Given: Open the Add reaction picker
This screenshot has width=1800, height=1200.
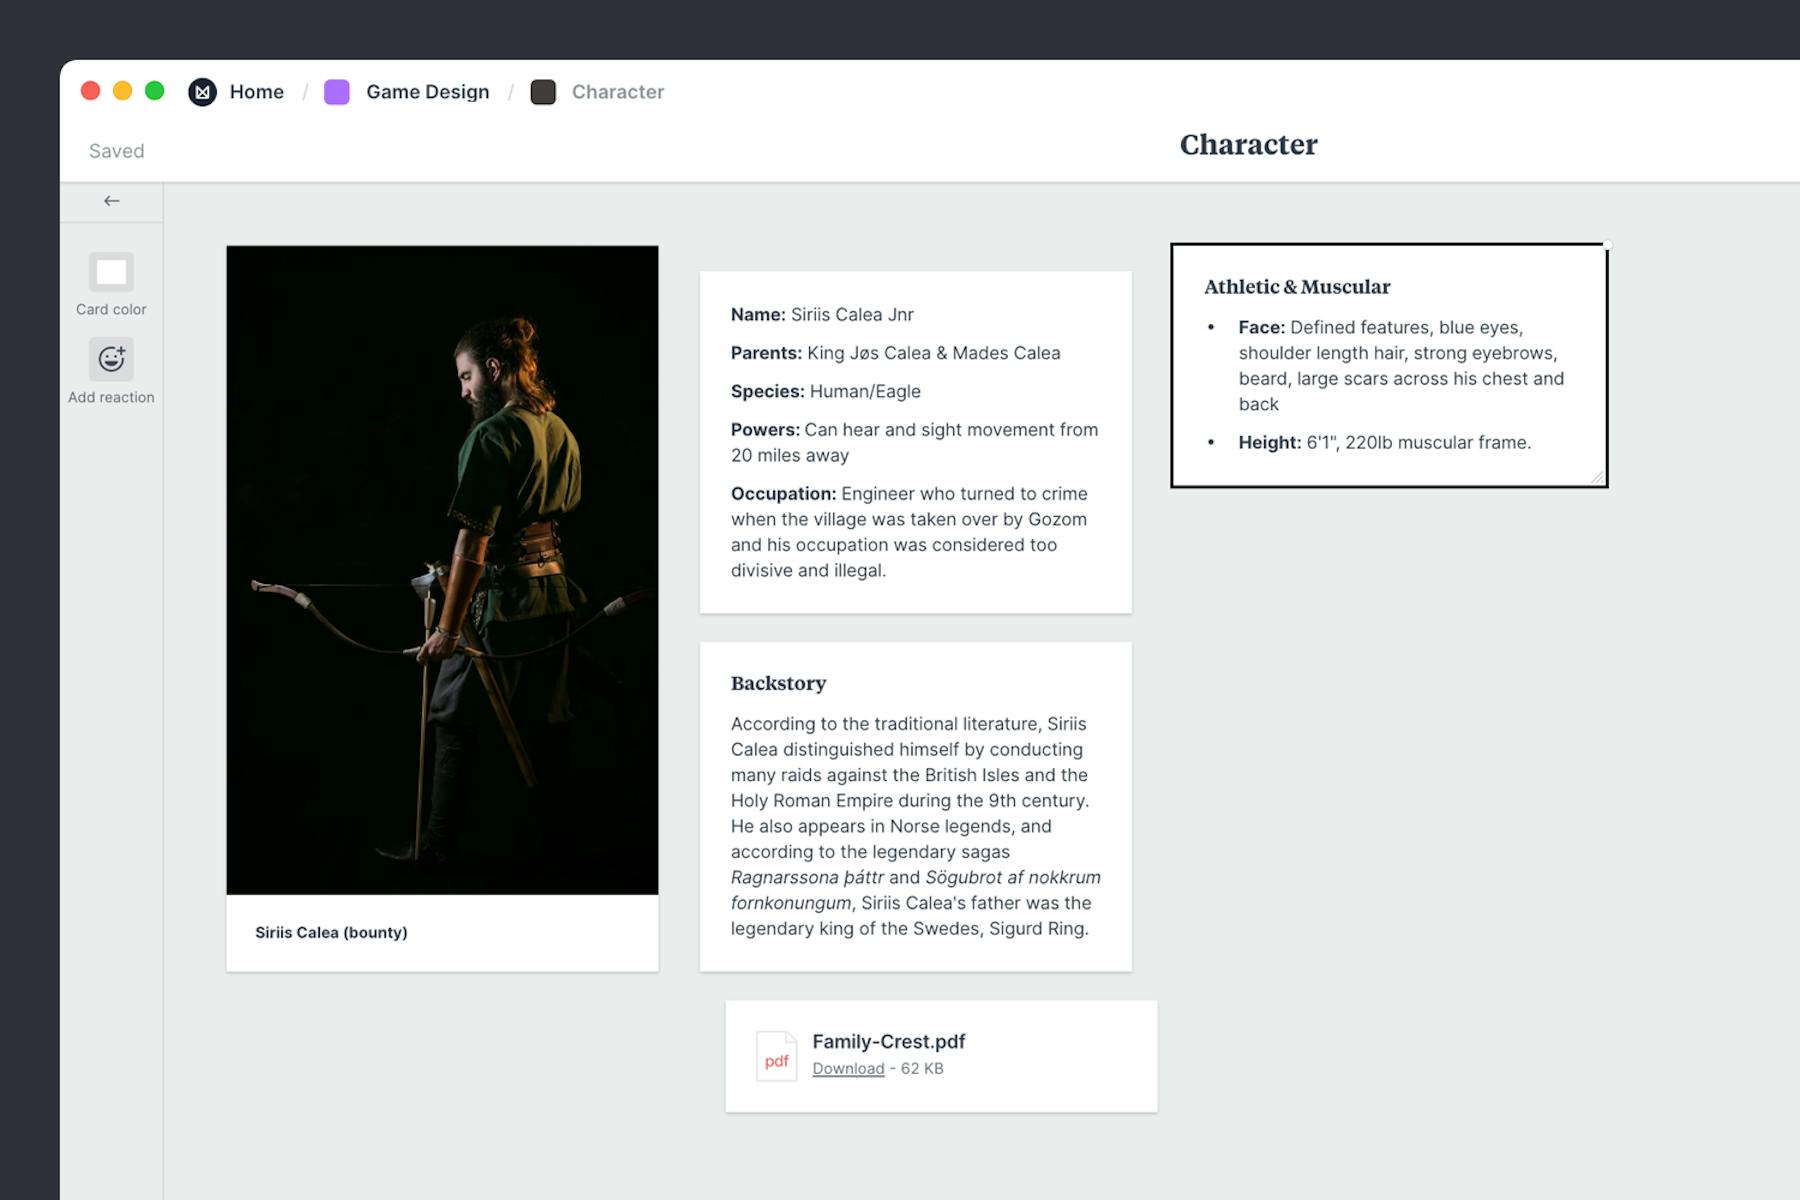Looking at the screenshot, I should [111, 358].
